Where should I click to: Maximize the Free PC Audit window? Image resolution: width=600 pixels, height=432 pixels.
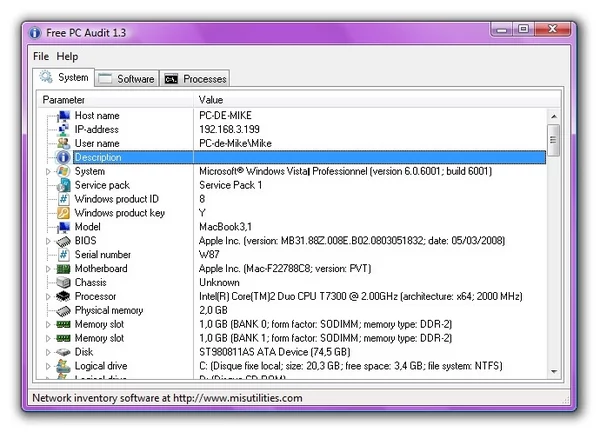(x=524, y=29)
